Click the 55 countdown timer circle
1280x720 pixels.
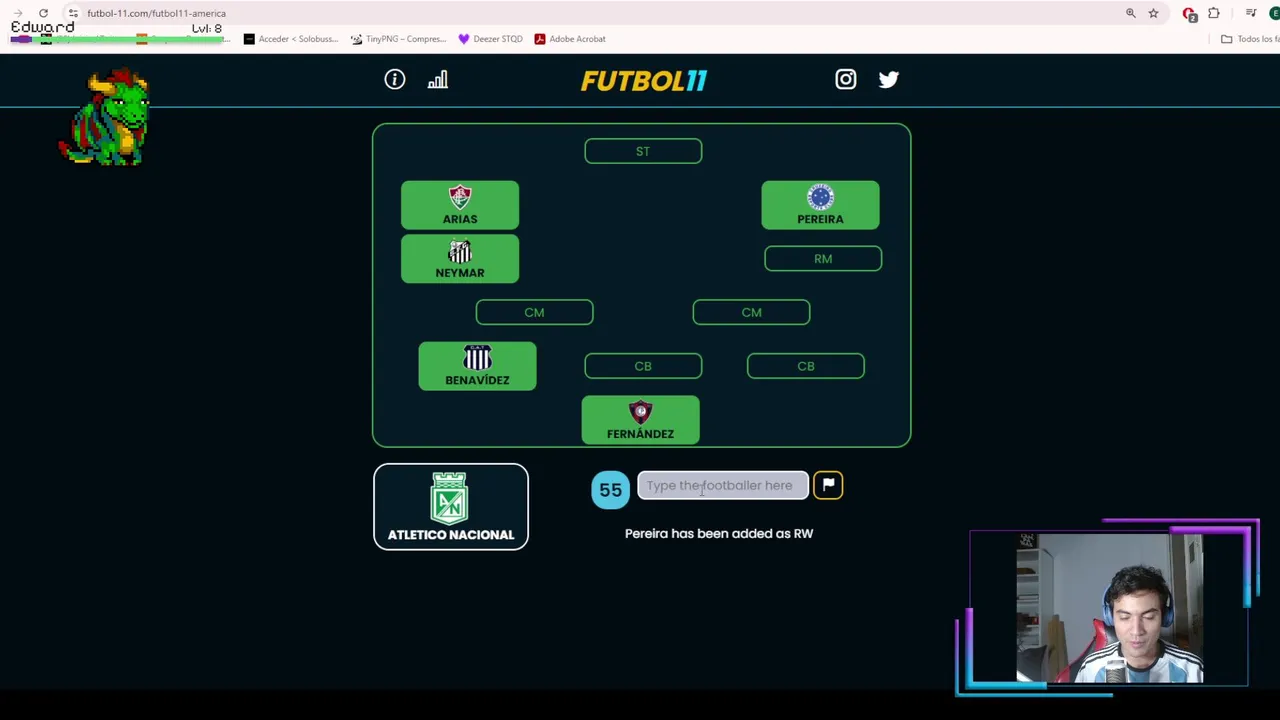[610, 490]
